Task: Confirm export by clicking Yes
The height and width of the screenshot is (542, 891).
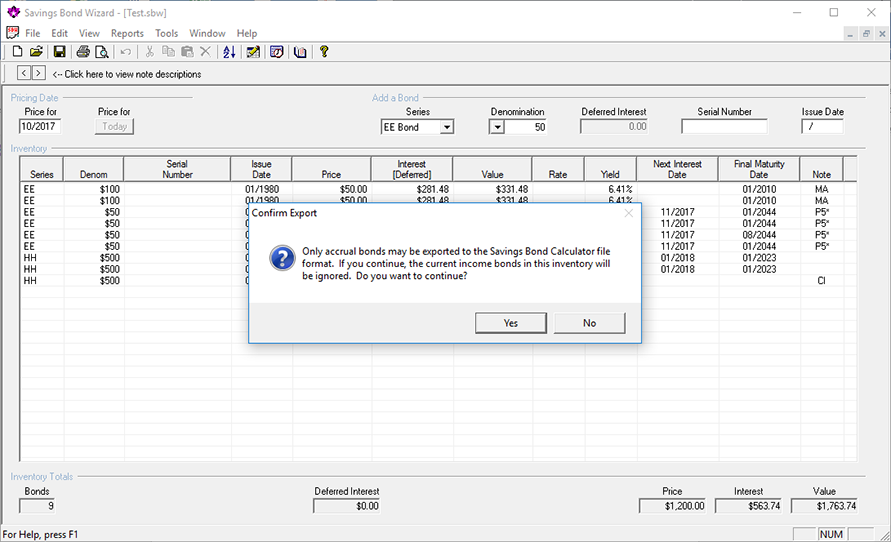Action: tap(511, 323)
